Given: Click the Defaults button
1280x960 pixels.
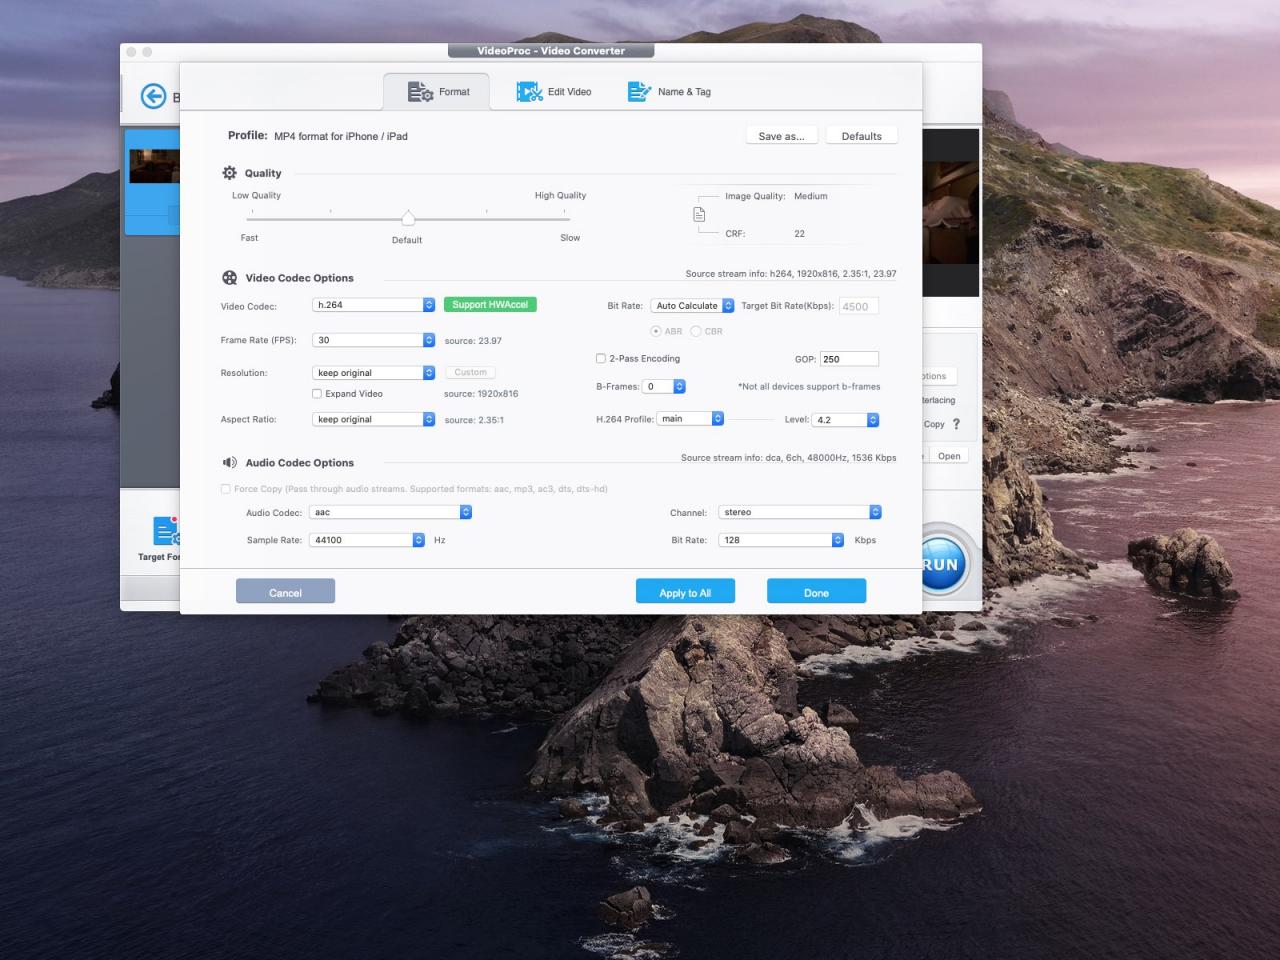Looking at the screenshot, I should [862, 136].
